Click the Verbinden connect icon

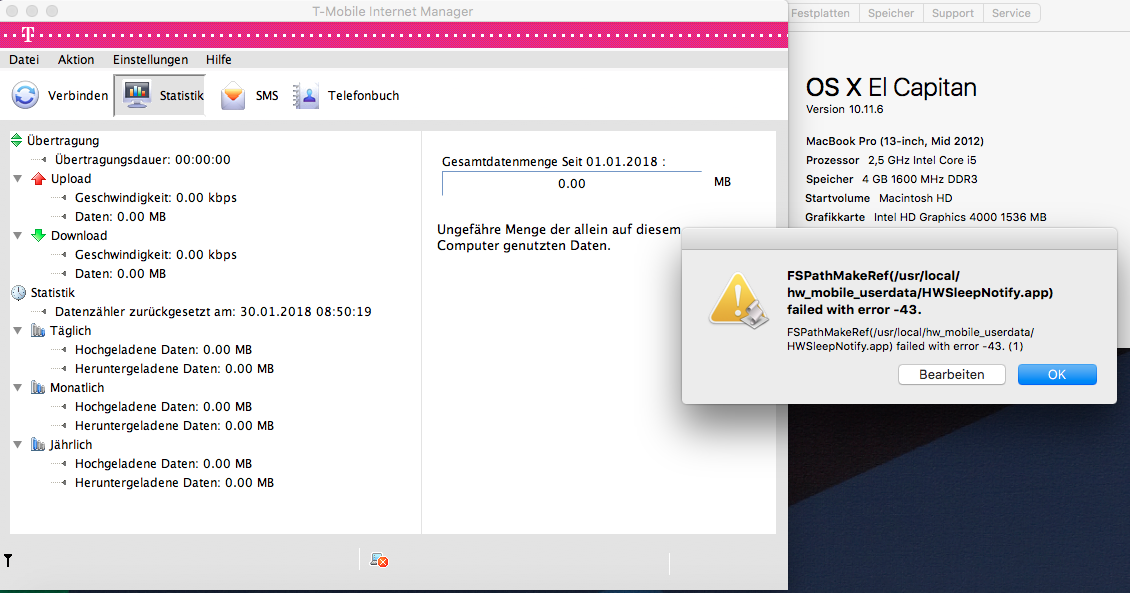25,95
